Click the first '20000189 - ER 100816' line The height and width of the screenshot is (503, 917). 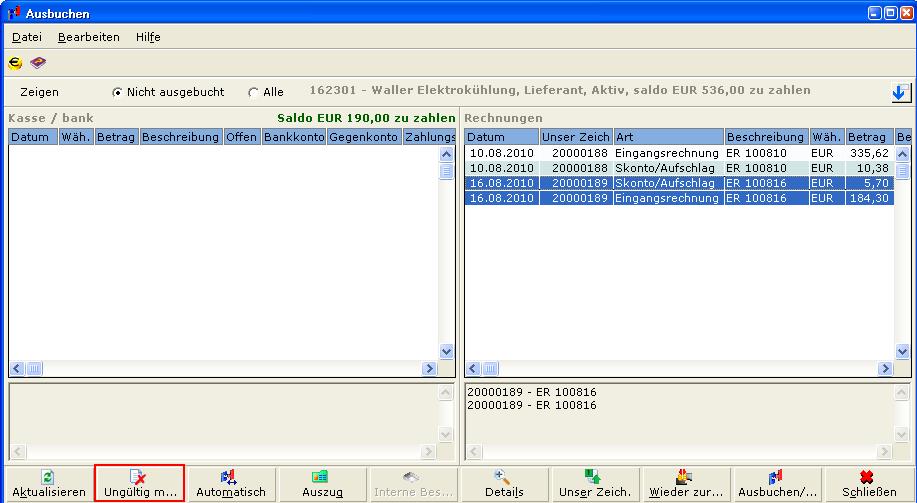coord(532,392)
